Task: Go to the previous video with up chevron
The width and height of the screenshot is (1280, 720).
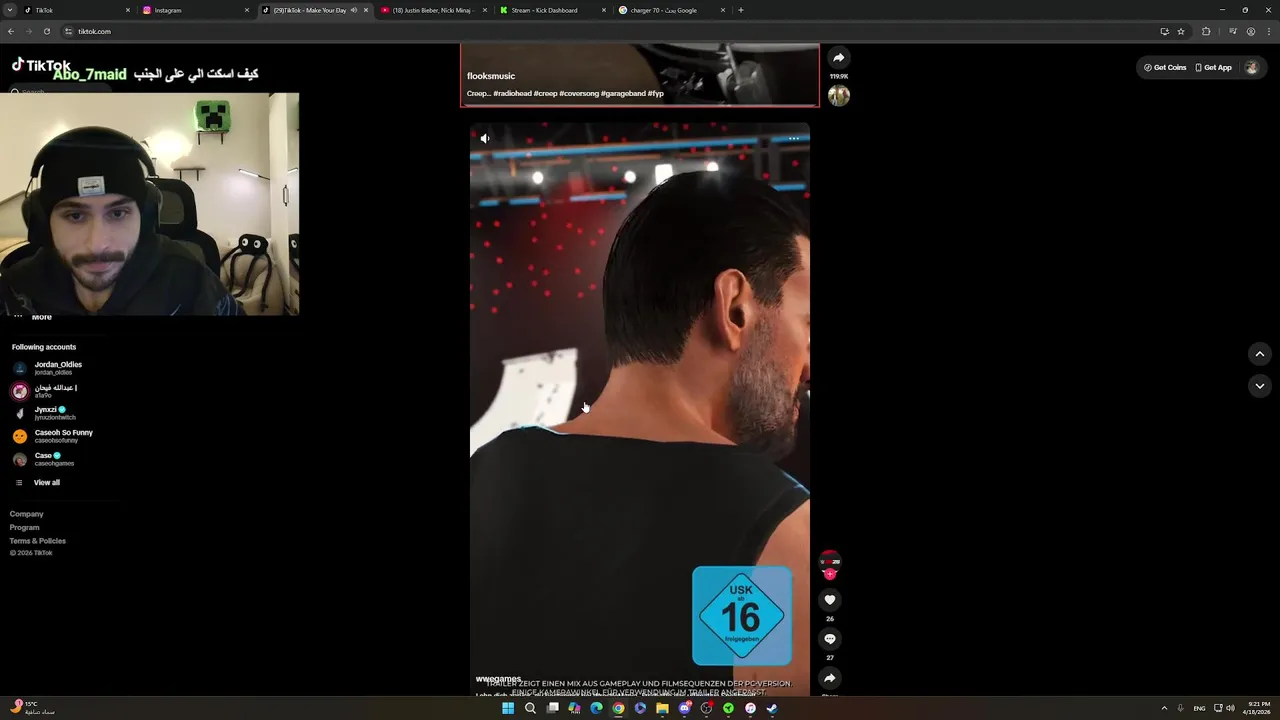Action: [1259, 354]
